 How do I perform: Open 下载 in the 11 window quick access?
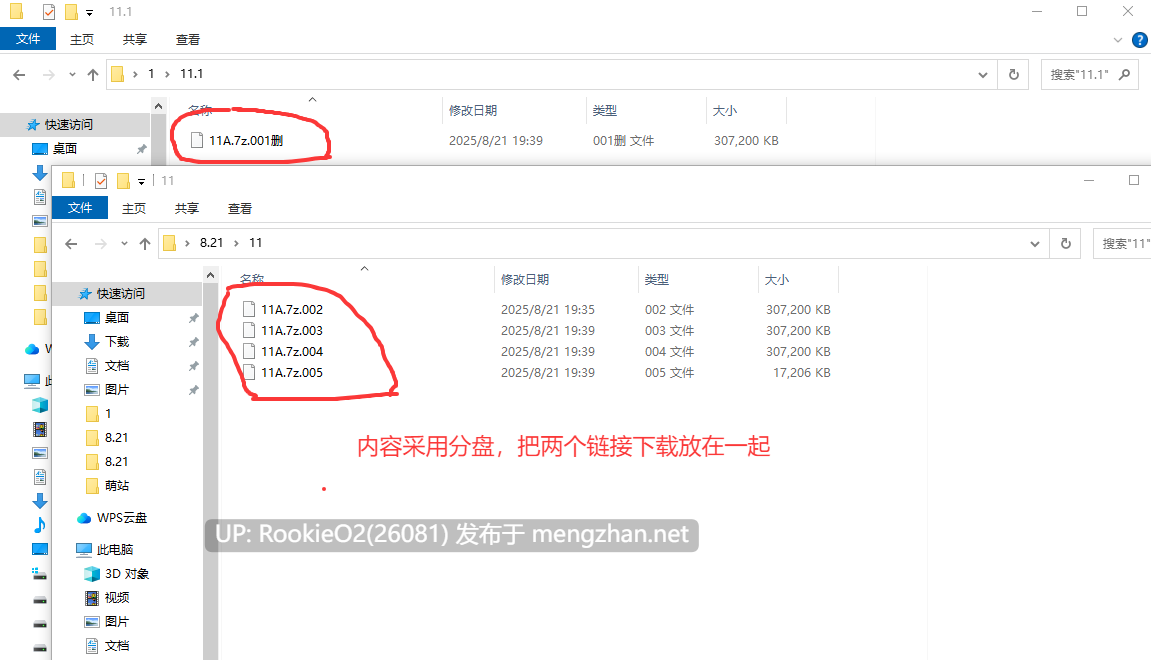107,341
